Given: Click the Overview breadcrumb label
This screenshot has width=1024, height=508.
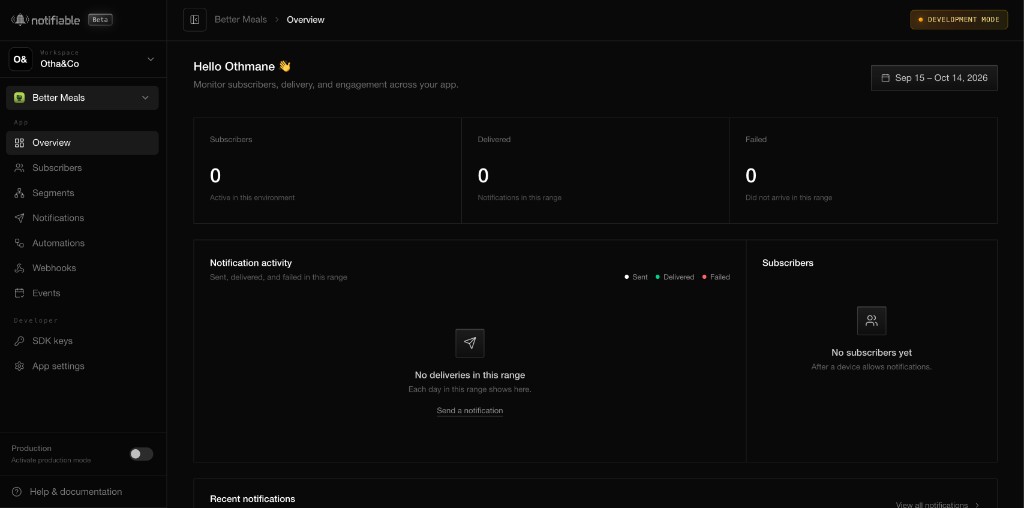Looking at the screenshot, I should click(306, 20).
